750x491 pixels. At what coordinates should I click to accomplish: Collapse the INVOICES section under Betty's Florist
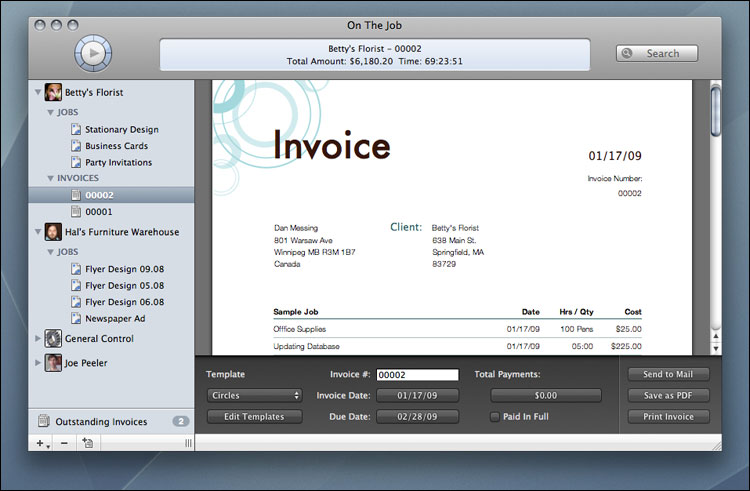coord(51,179)
